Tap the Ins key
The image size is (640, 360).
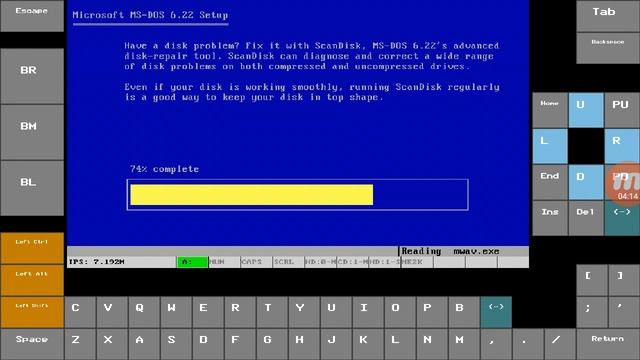550,218
